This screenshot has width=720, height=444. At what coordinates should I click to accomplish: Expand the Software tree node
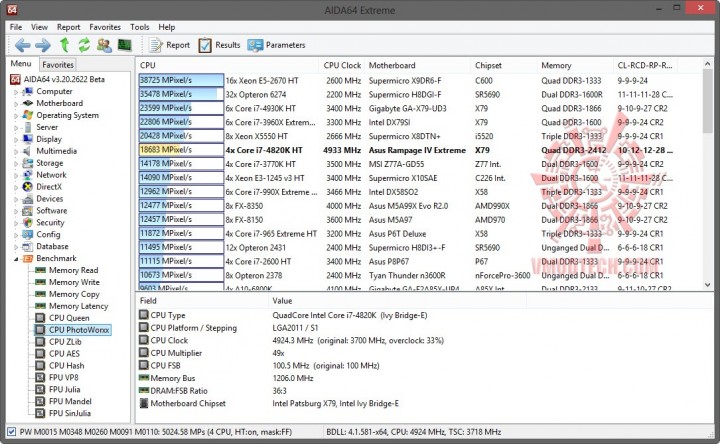pos(16,211)
